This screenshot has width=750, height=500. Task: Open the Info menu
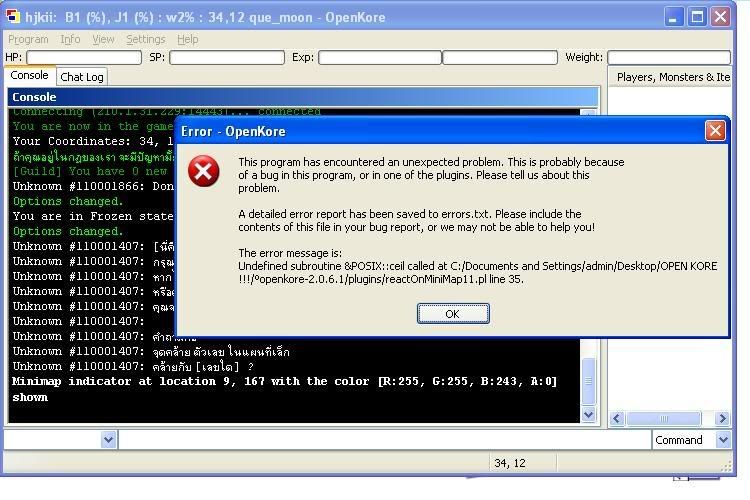click(70, 39)
